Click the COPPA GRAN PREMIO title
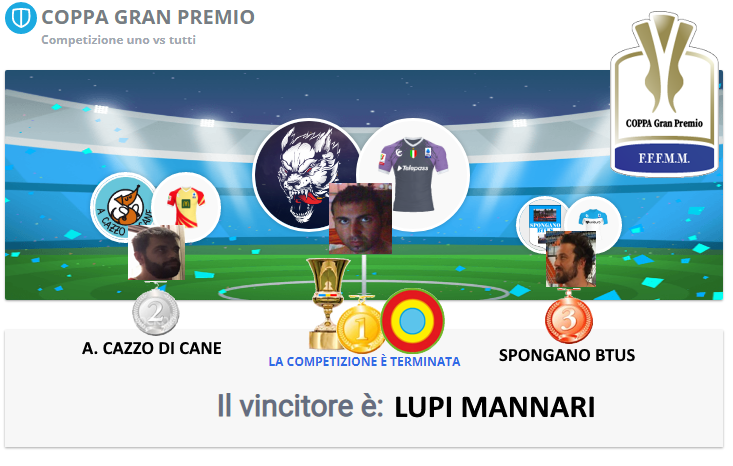733x466 pixels. click(148, 17)
